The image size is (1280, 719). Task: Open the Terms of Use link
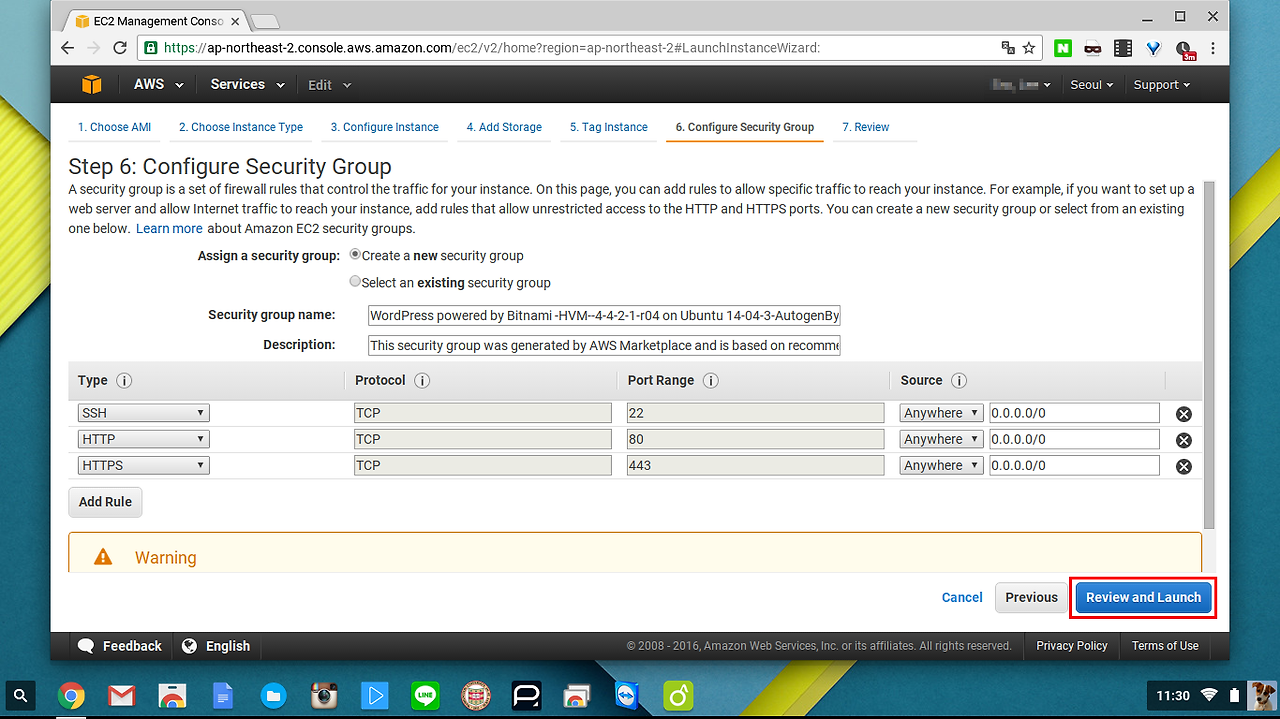click(x=1165, y=646)
